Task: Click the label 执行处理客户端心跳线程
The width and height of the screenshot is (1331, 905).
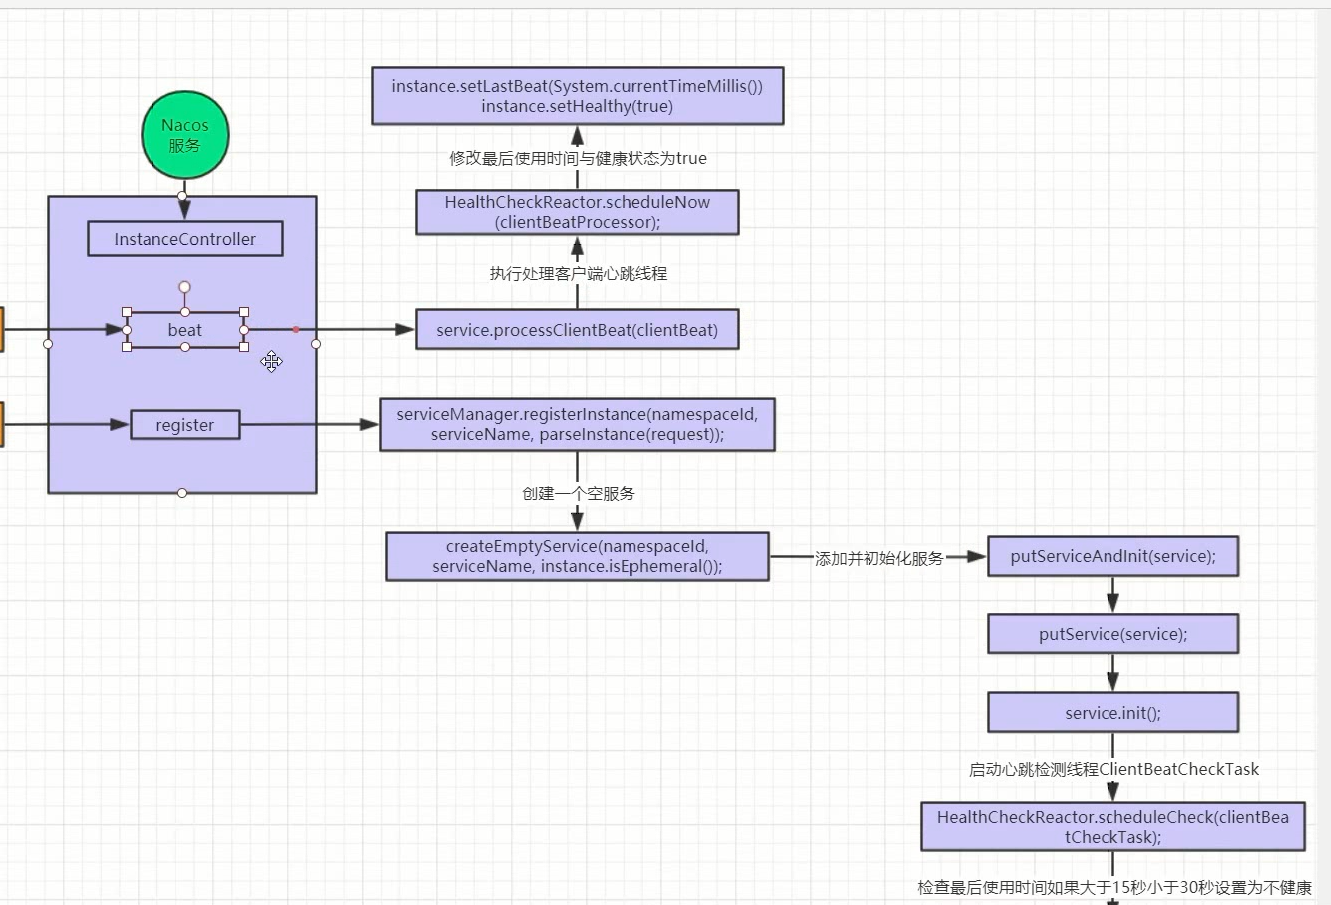Action: tap(578, 273)
